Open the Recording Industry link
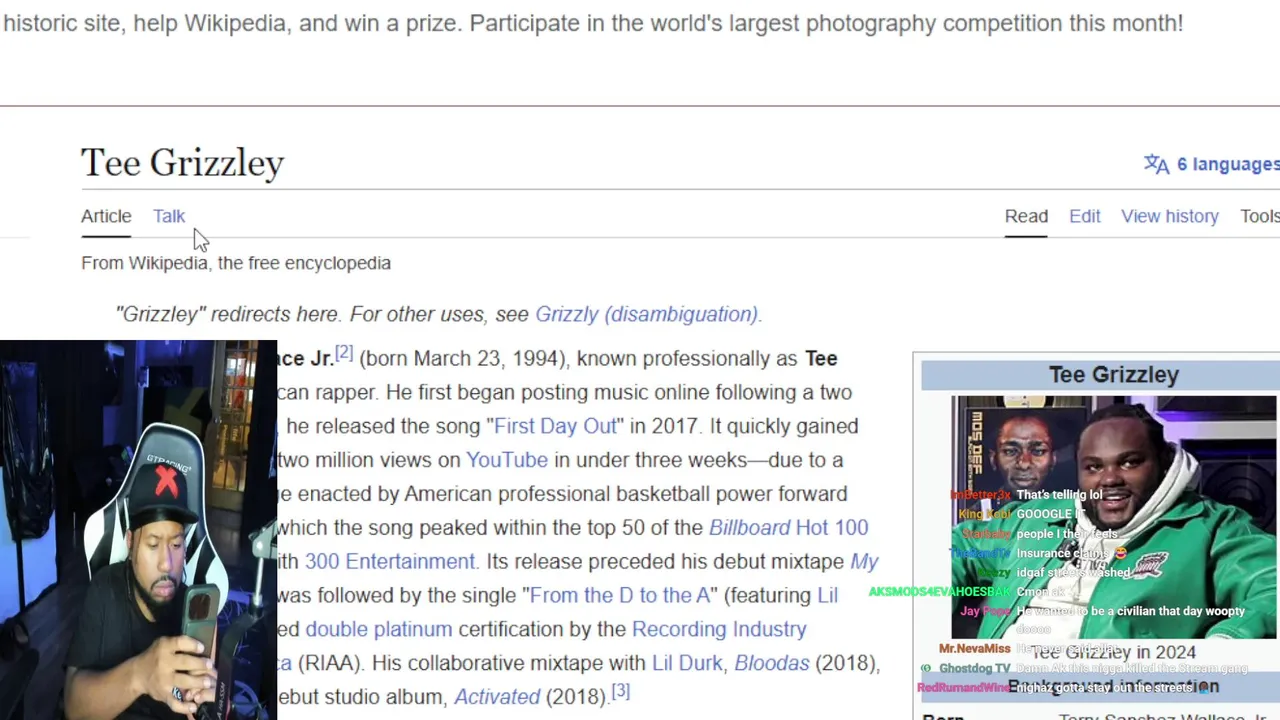The image size is (1280, 720). click(x=719, y=629)
